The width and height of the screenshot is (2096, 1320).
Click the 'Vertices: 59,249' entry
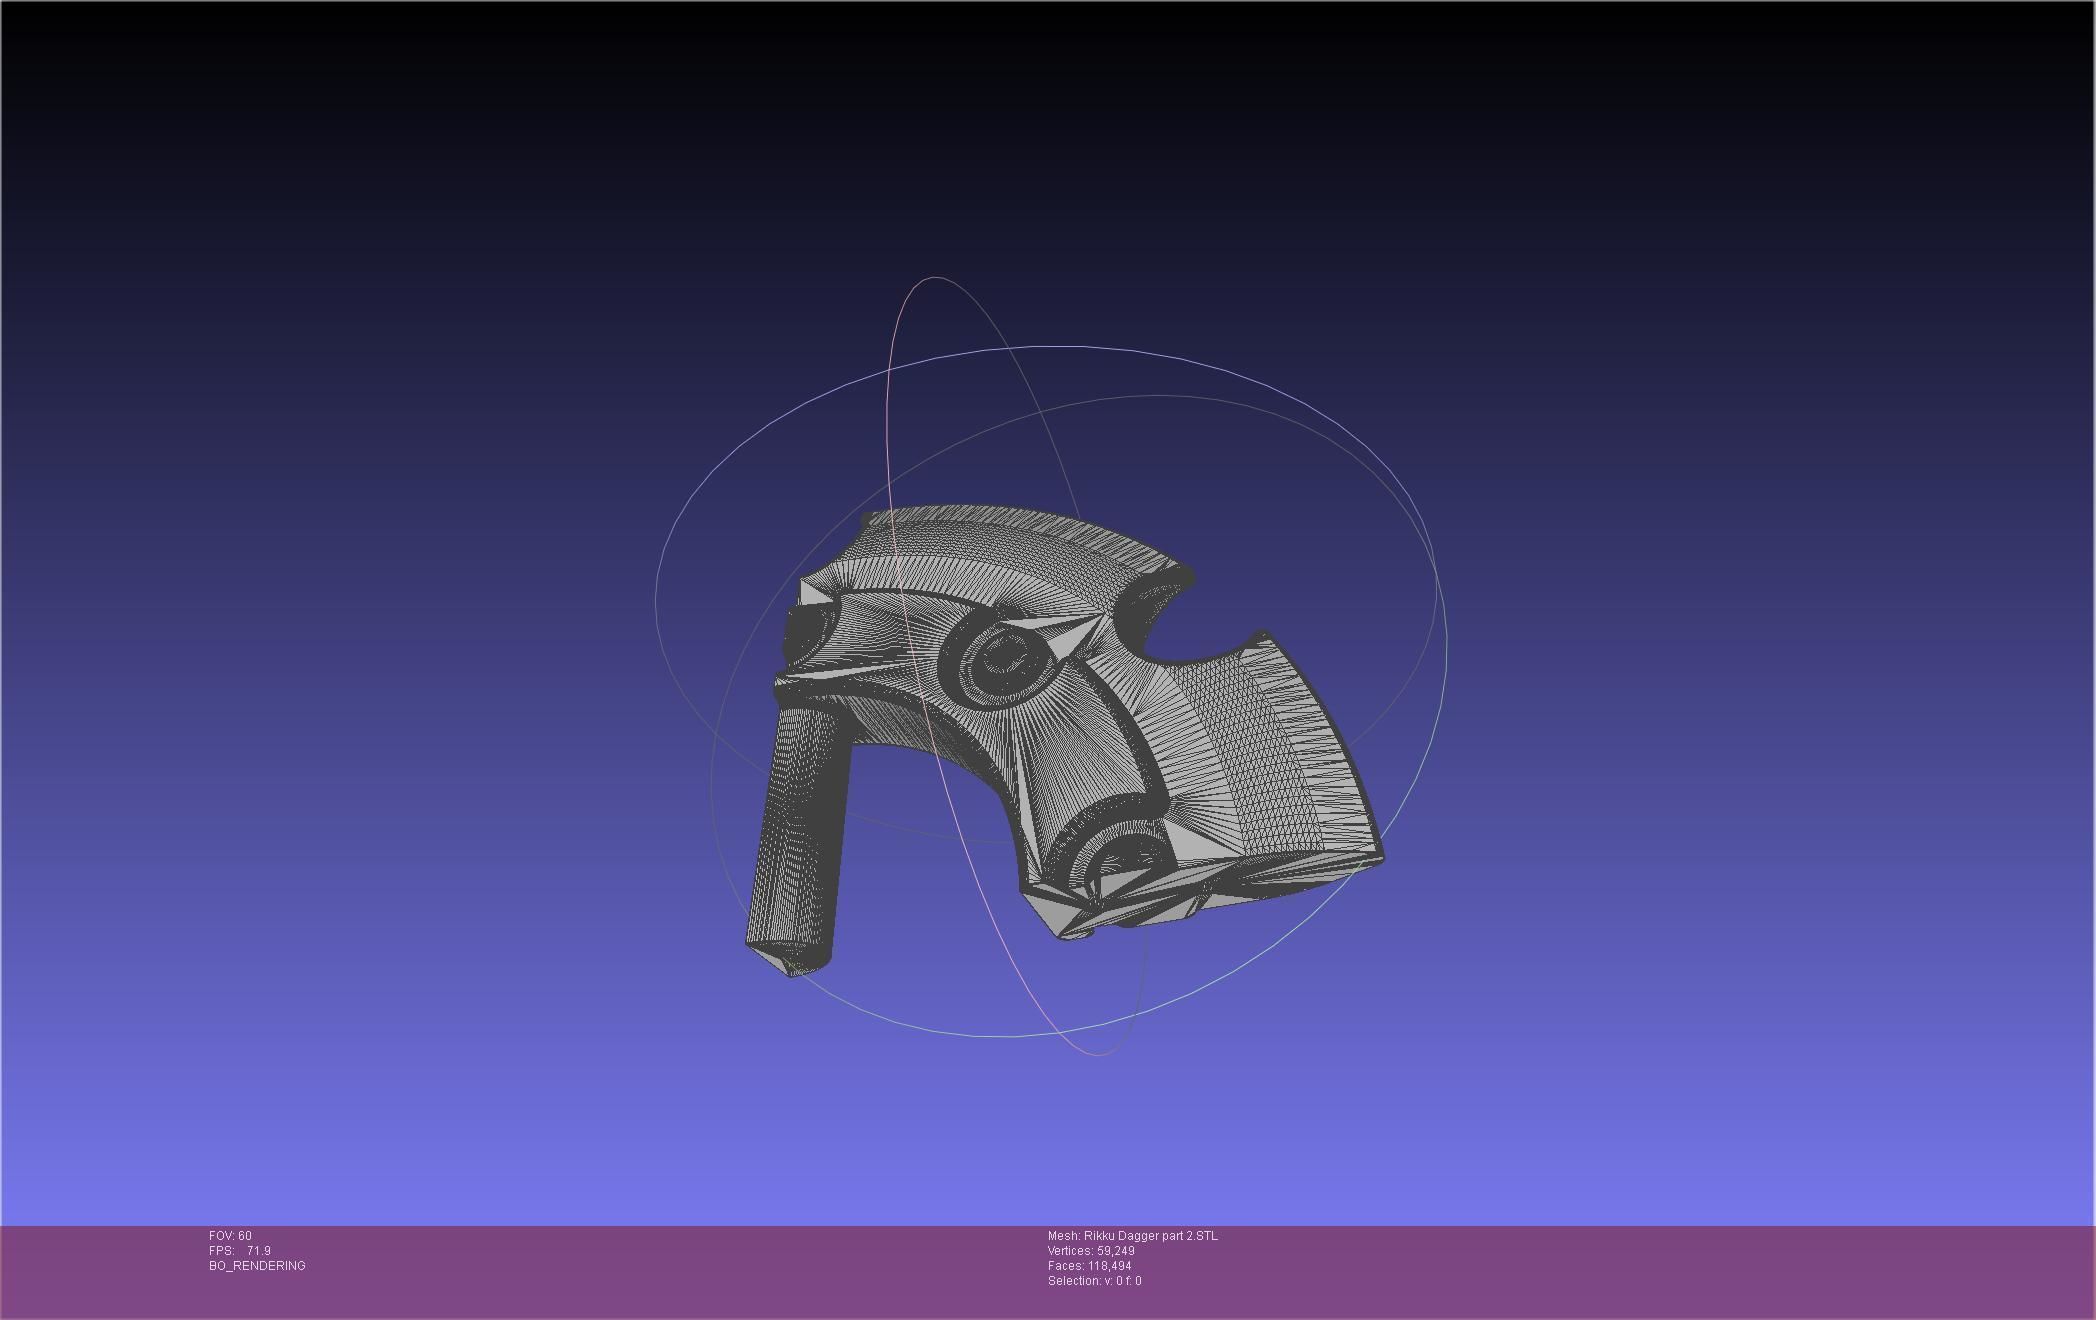point(1091,1251)
